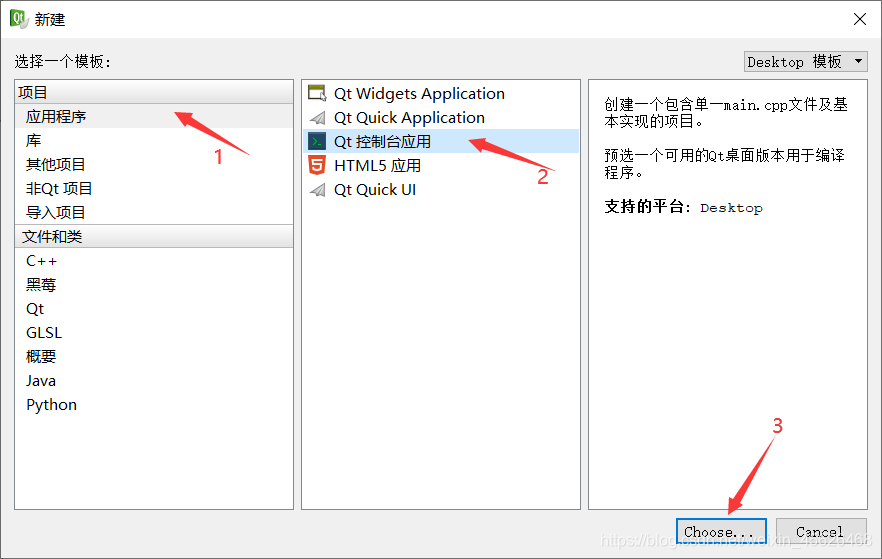Close the 新建 dialog window

click(x=860, y=19)
